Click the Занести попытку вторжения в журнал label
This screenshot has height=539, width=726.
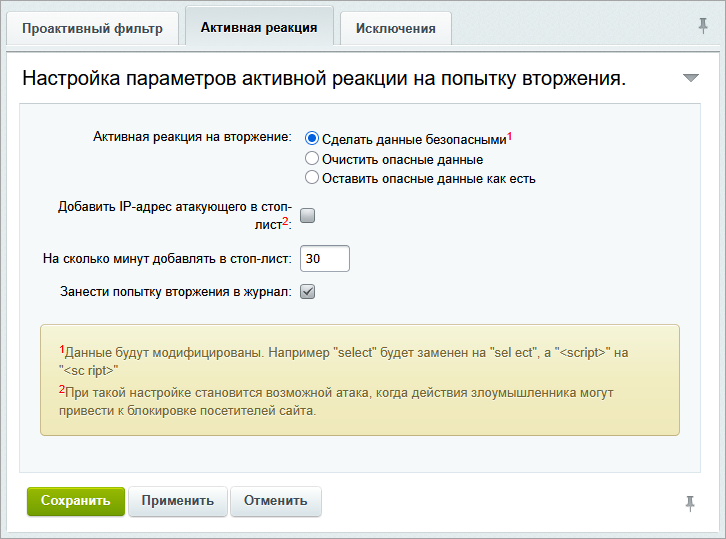point(176,292)
